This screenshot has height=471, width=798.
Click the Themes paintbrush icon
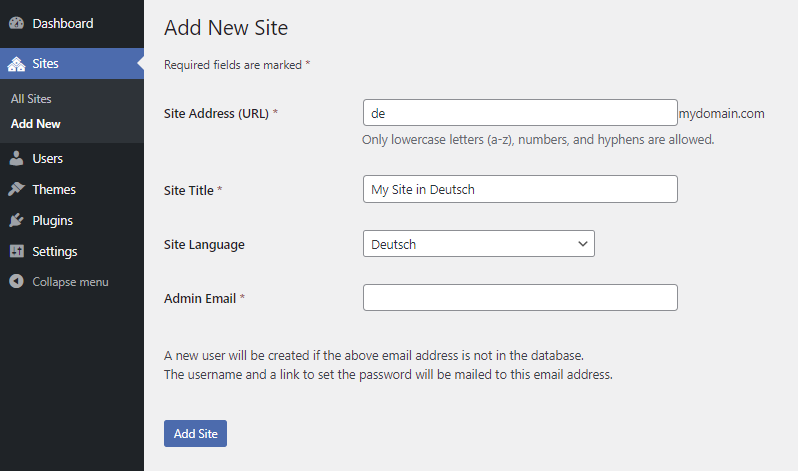point(16,190)
